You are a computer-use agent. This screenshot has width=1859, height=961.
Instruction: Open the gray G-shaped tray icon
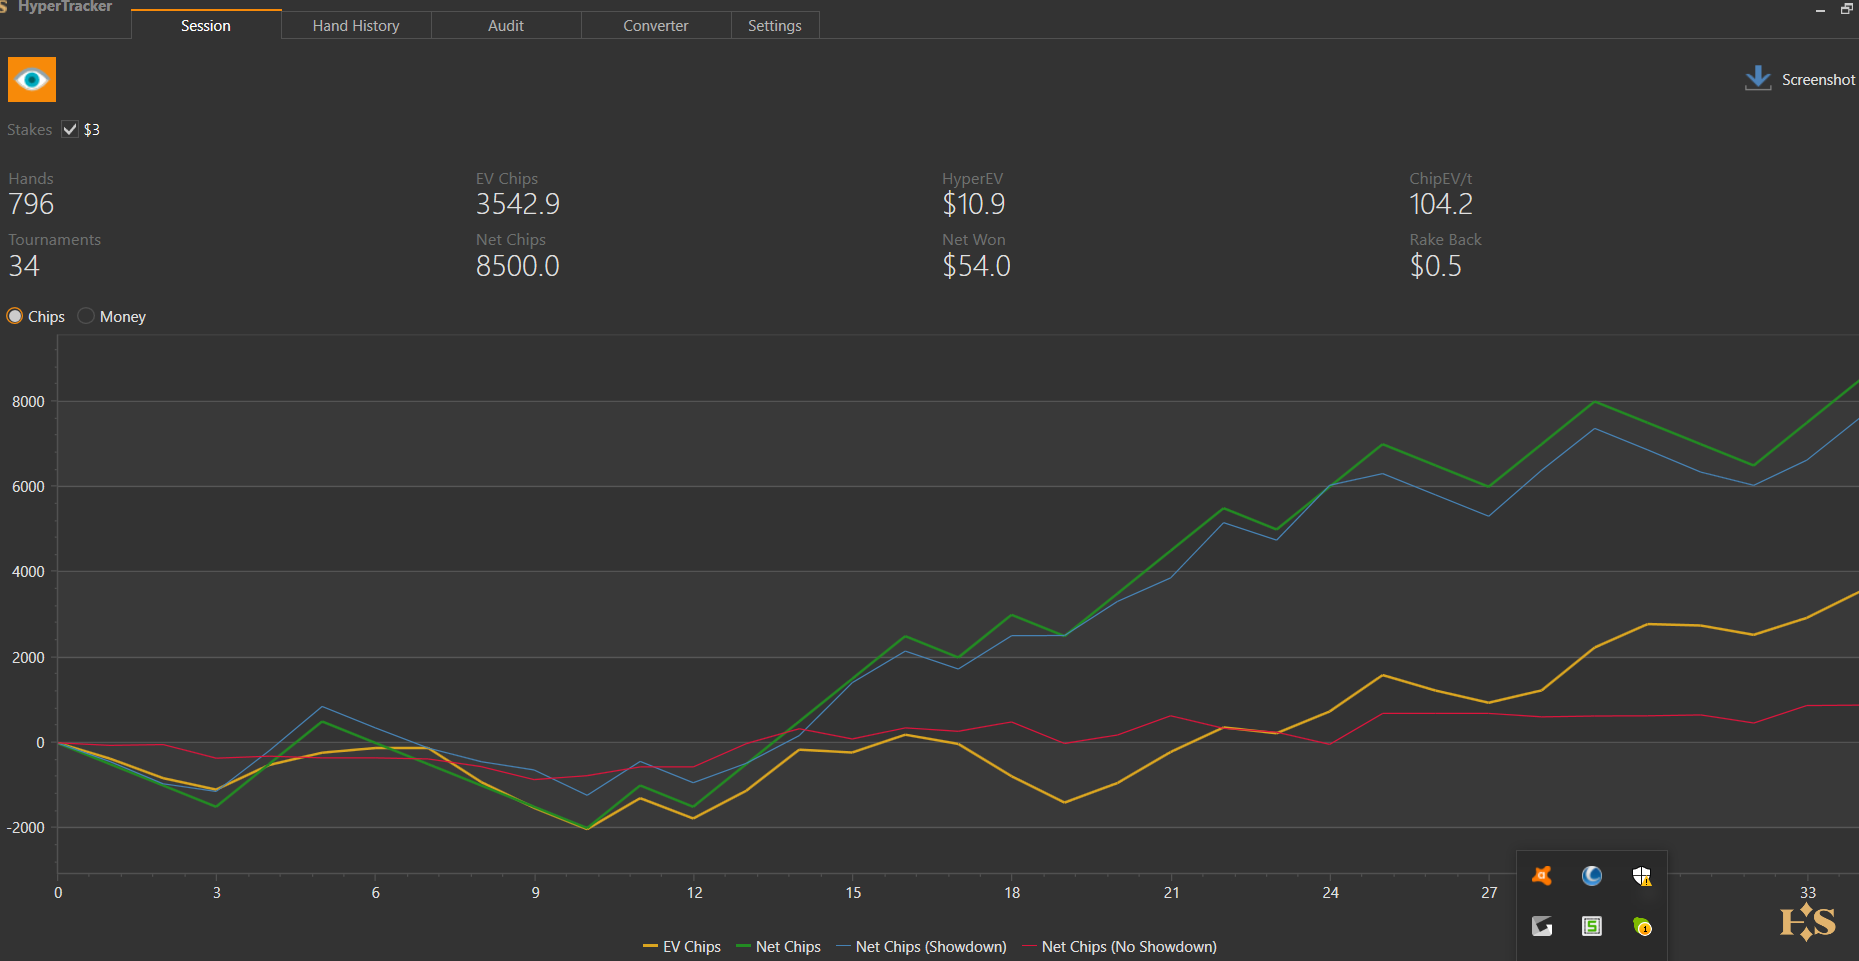1542,926
